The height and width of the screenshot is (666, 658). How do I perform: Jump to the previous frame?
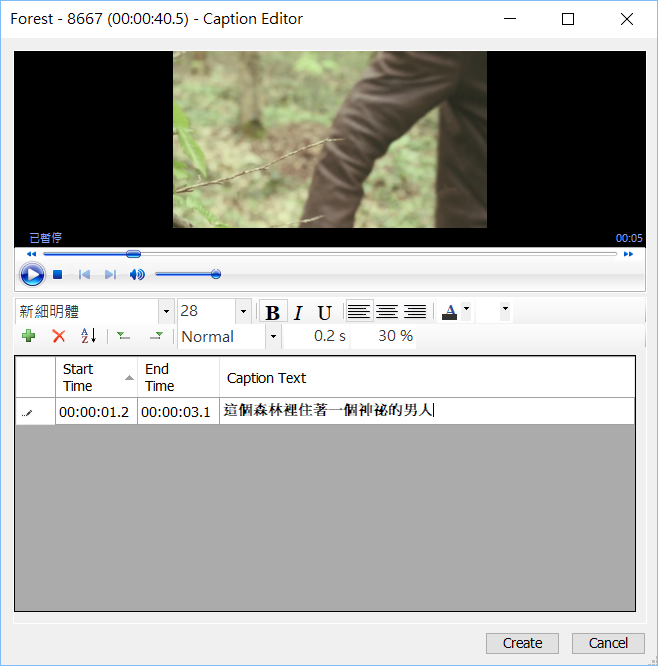click(x=84, y=274)
